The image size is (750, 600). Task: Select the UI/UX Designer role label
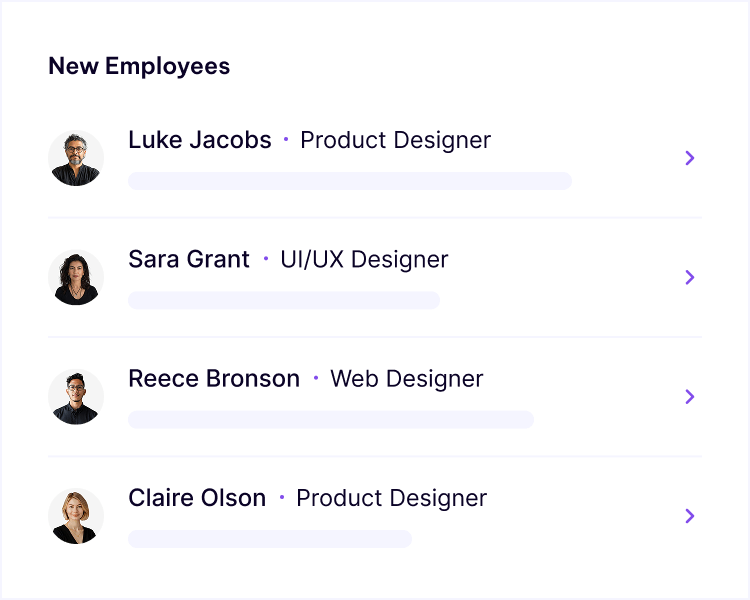[364, 260]
